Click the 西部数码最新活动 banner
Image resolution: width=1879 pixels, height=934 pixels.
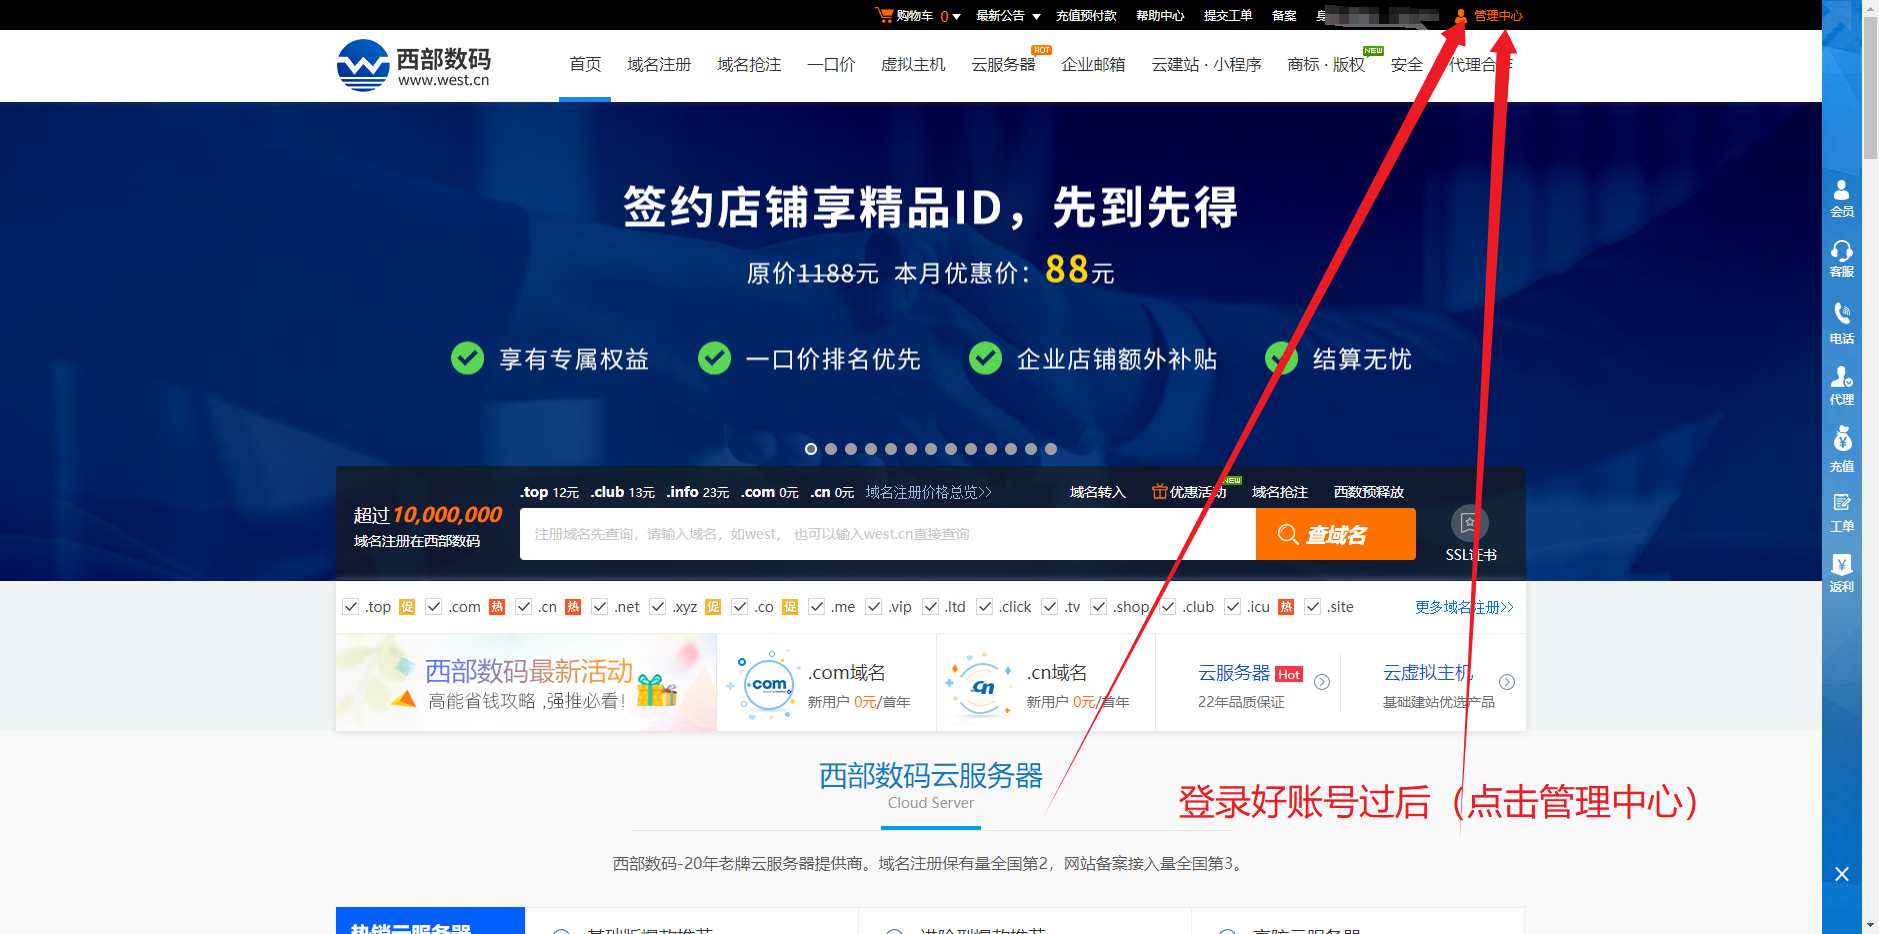click(x=526, y=683)
